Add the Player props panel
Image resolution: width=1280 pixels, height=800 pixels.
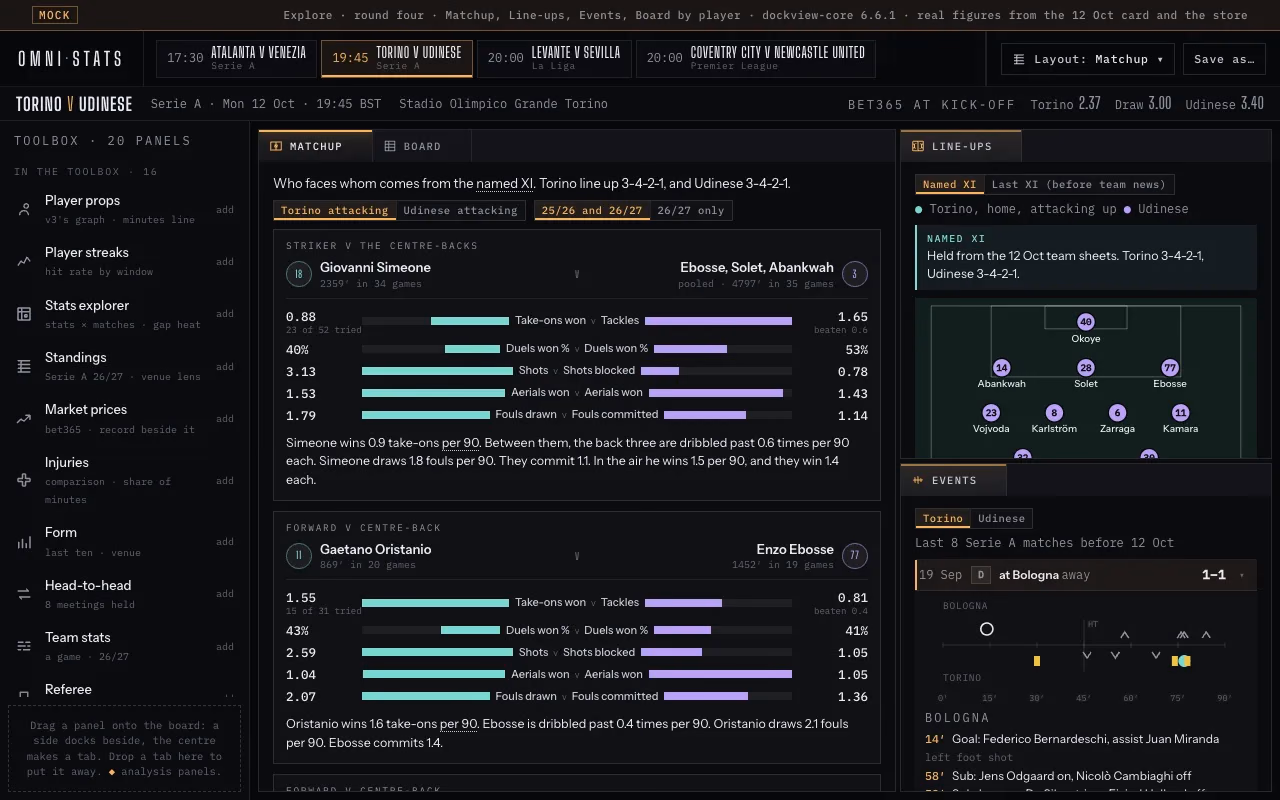pyautogui.click(x=225, y=210)
